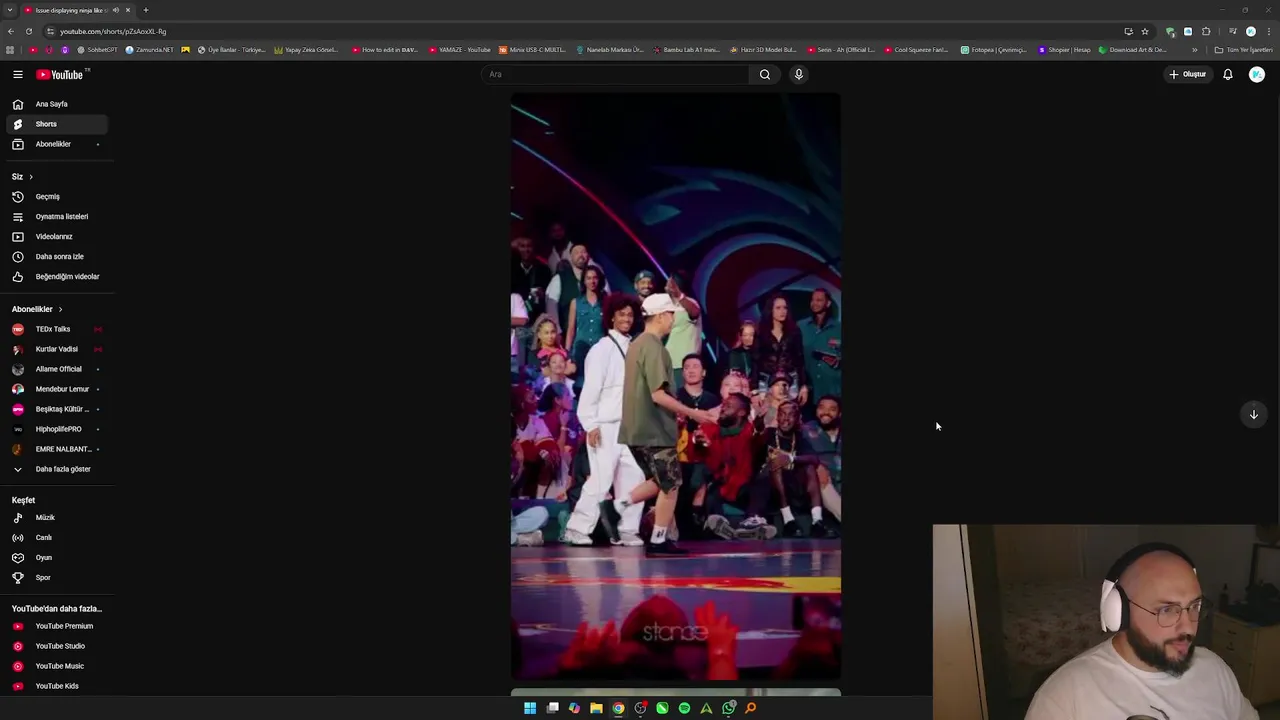Open Canlı live streams
The width and height of the screenshot is (1280, 720).
pyautogui.click(x=57, y=537)
